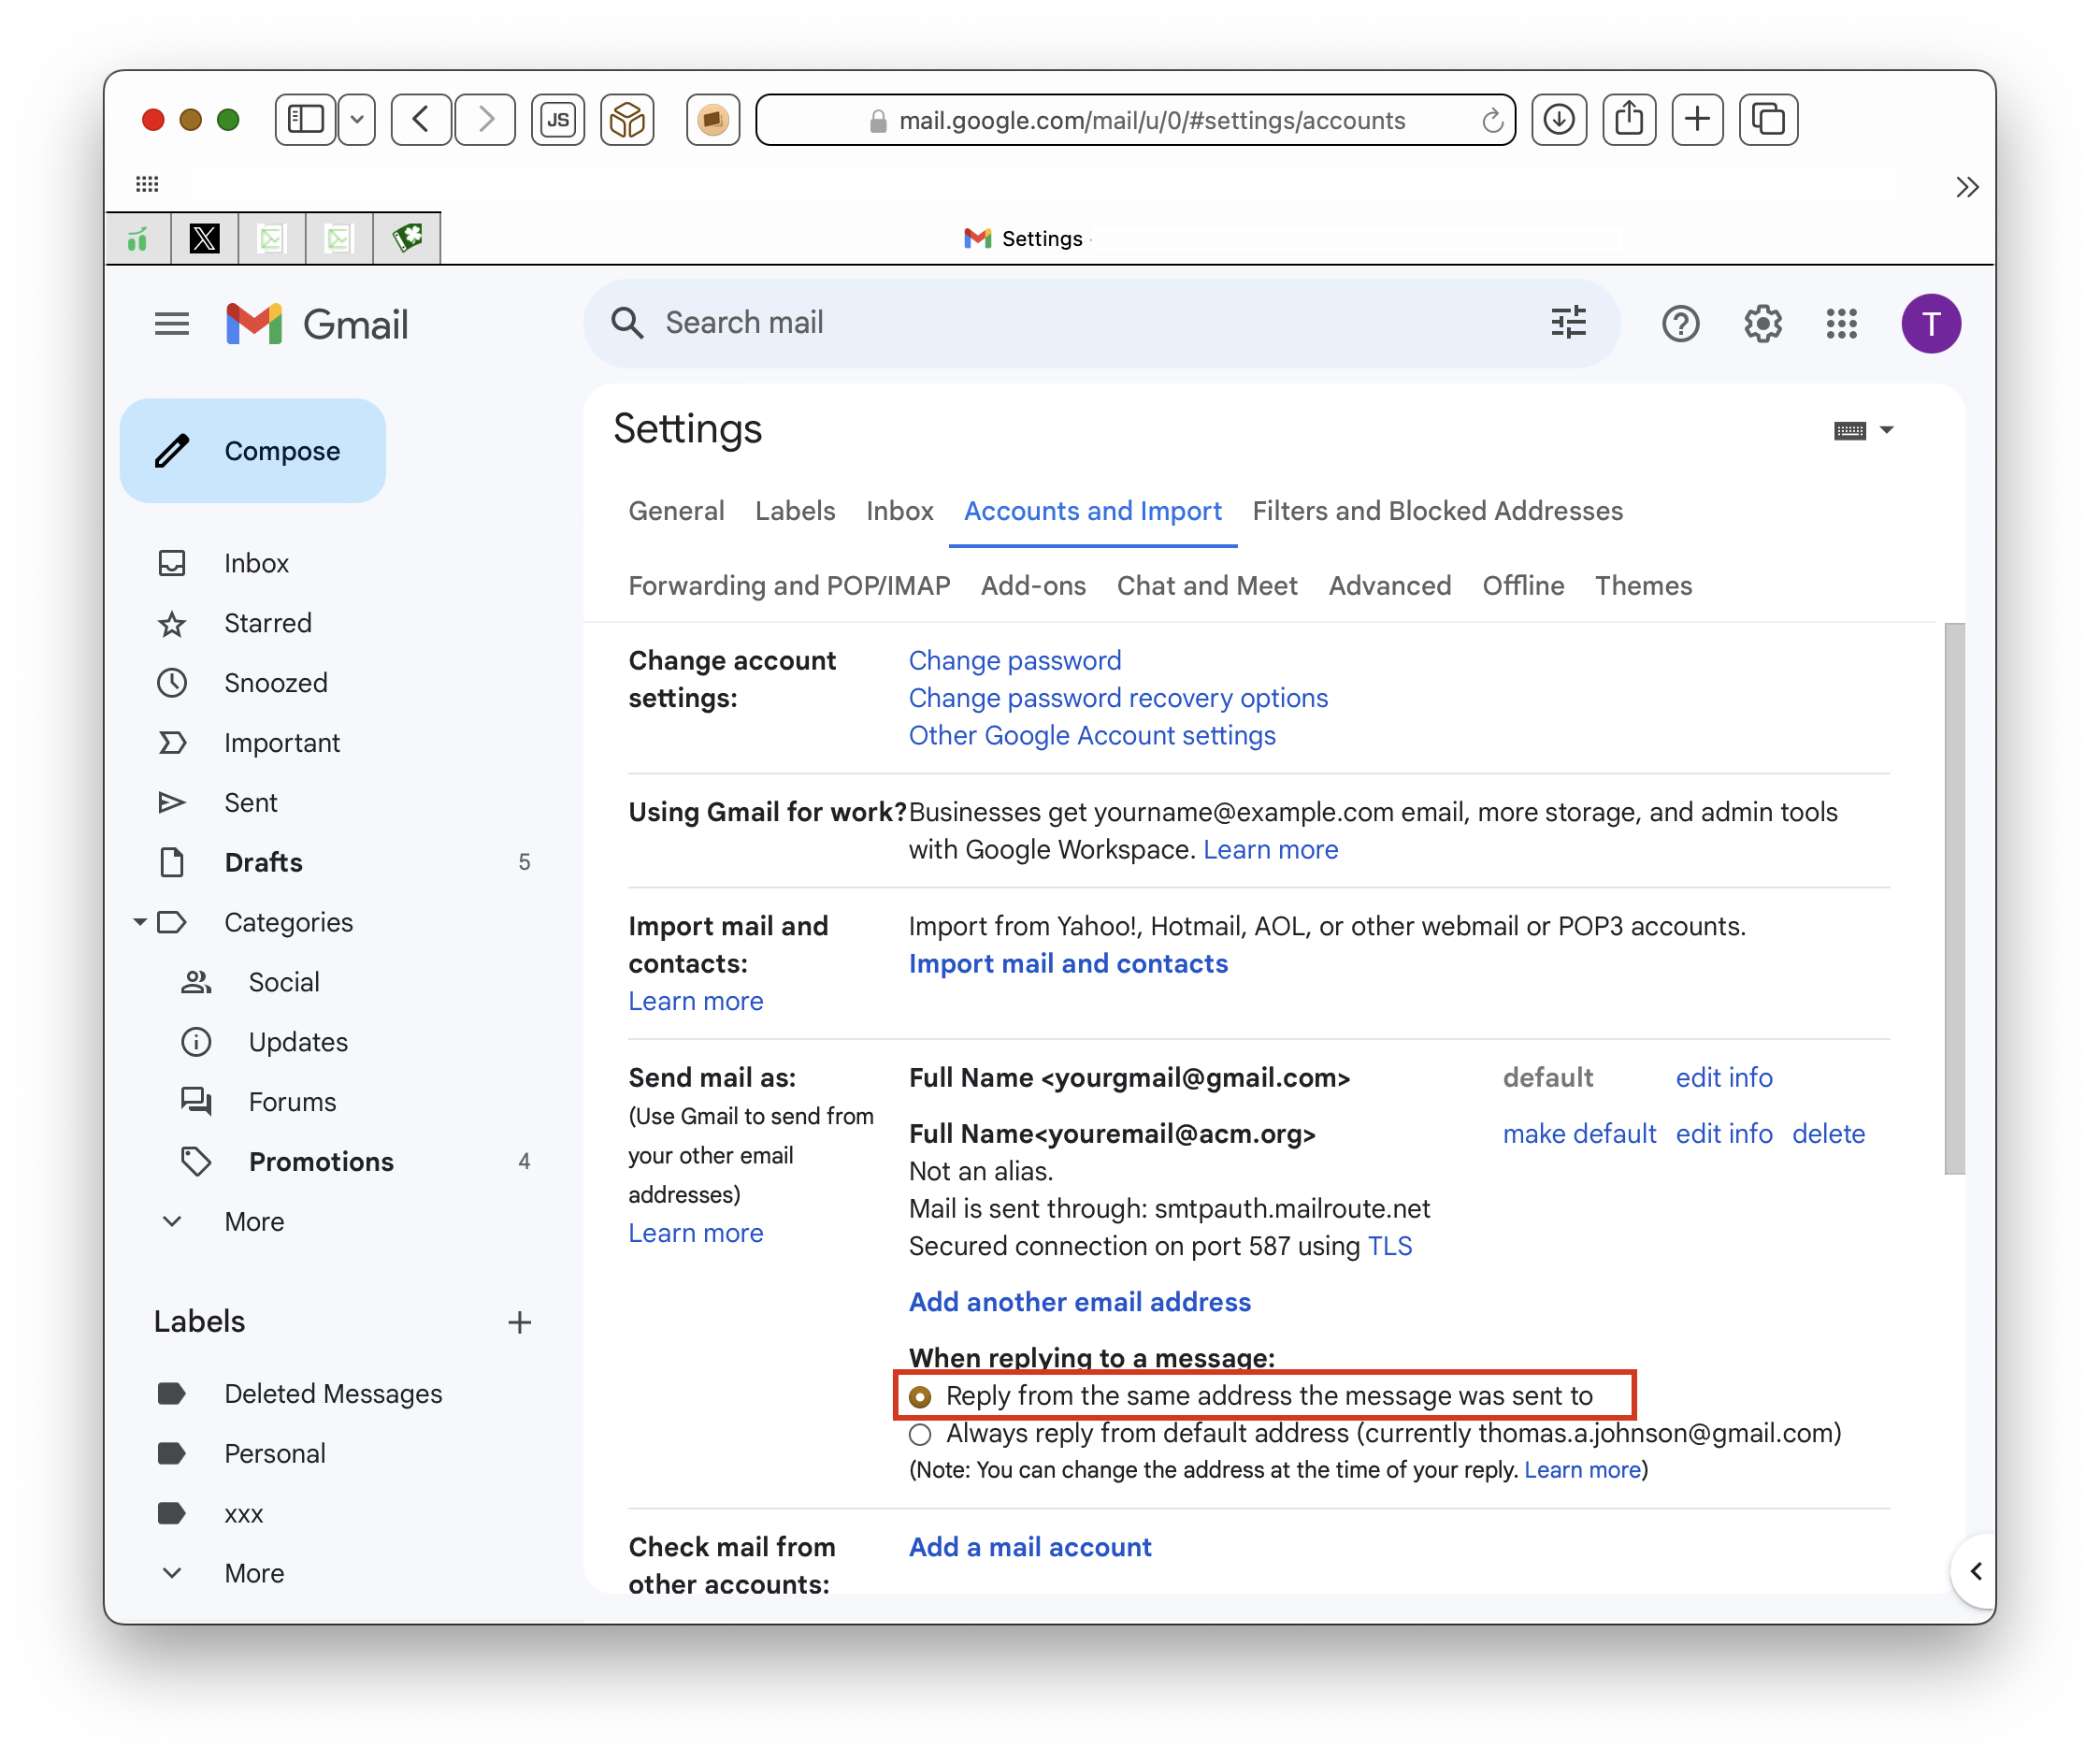Click the cube extension icon in toolbar
2100x1762 pixels.
(627, 120)
